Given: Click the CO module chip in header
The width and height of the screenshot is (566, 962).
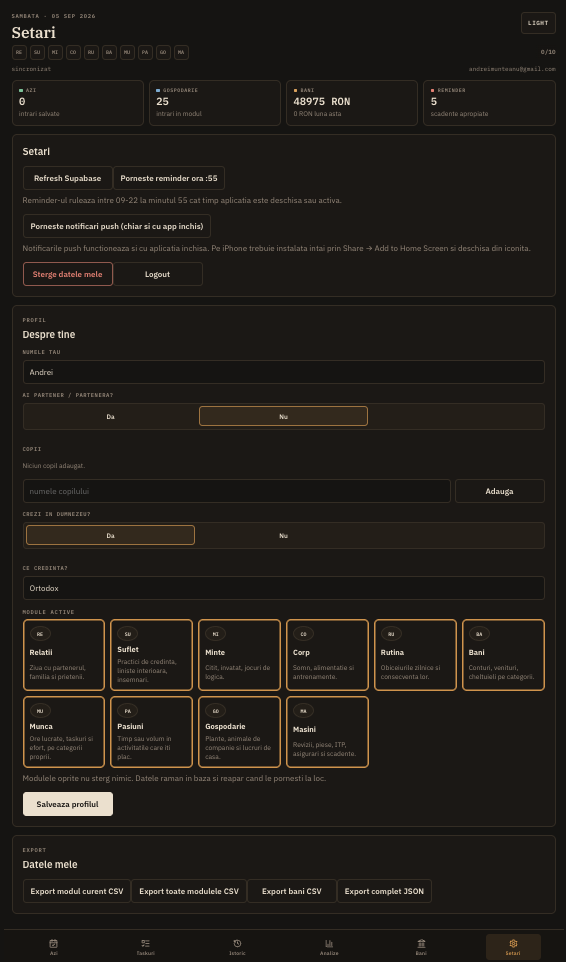Looking at the screenshot, I should click(73, 53).
